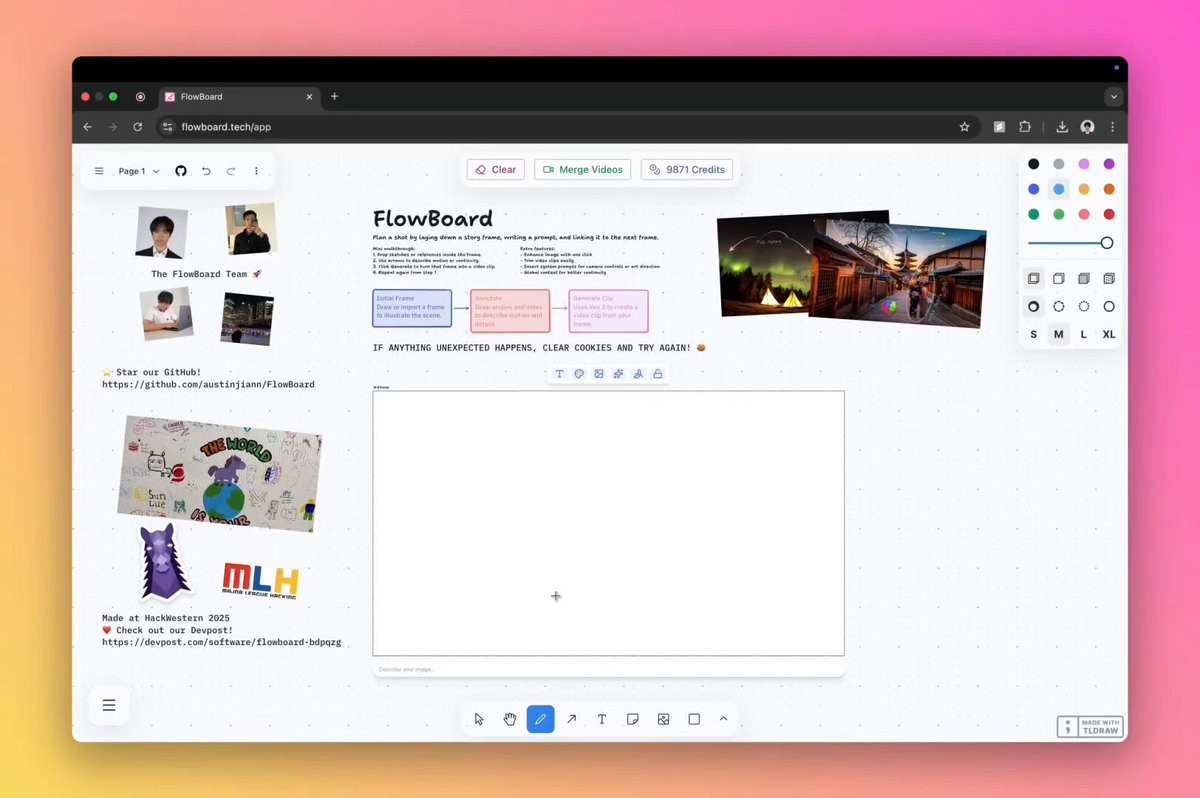This screenshot has height=798, width=1200.
Task: Select the first fill style, no fill
Action: [1033, 279]
